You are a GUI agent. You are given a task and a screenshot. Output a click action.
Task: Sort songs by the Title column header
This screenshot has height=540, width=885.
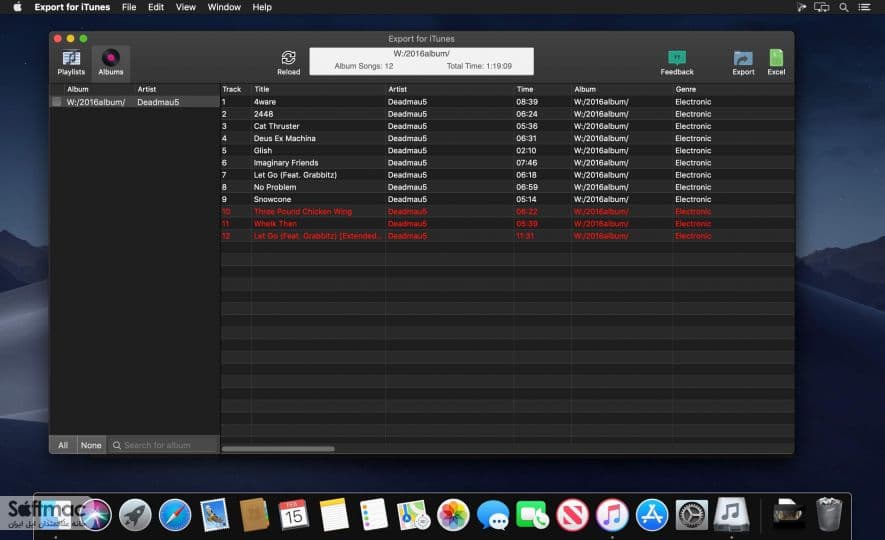(x=318, y=89)
